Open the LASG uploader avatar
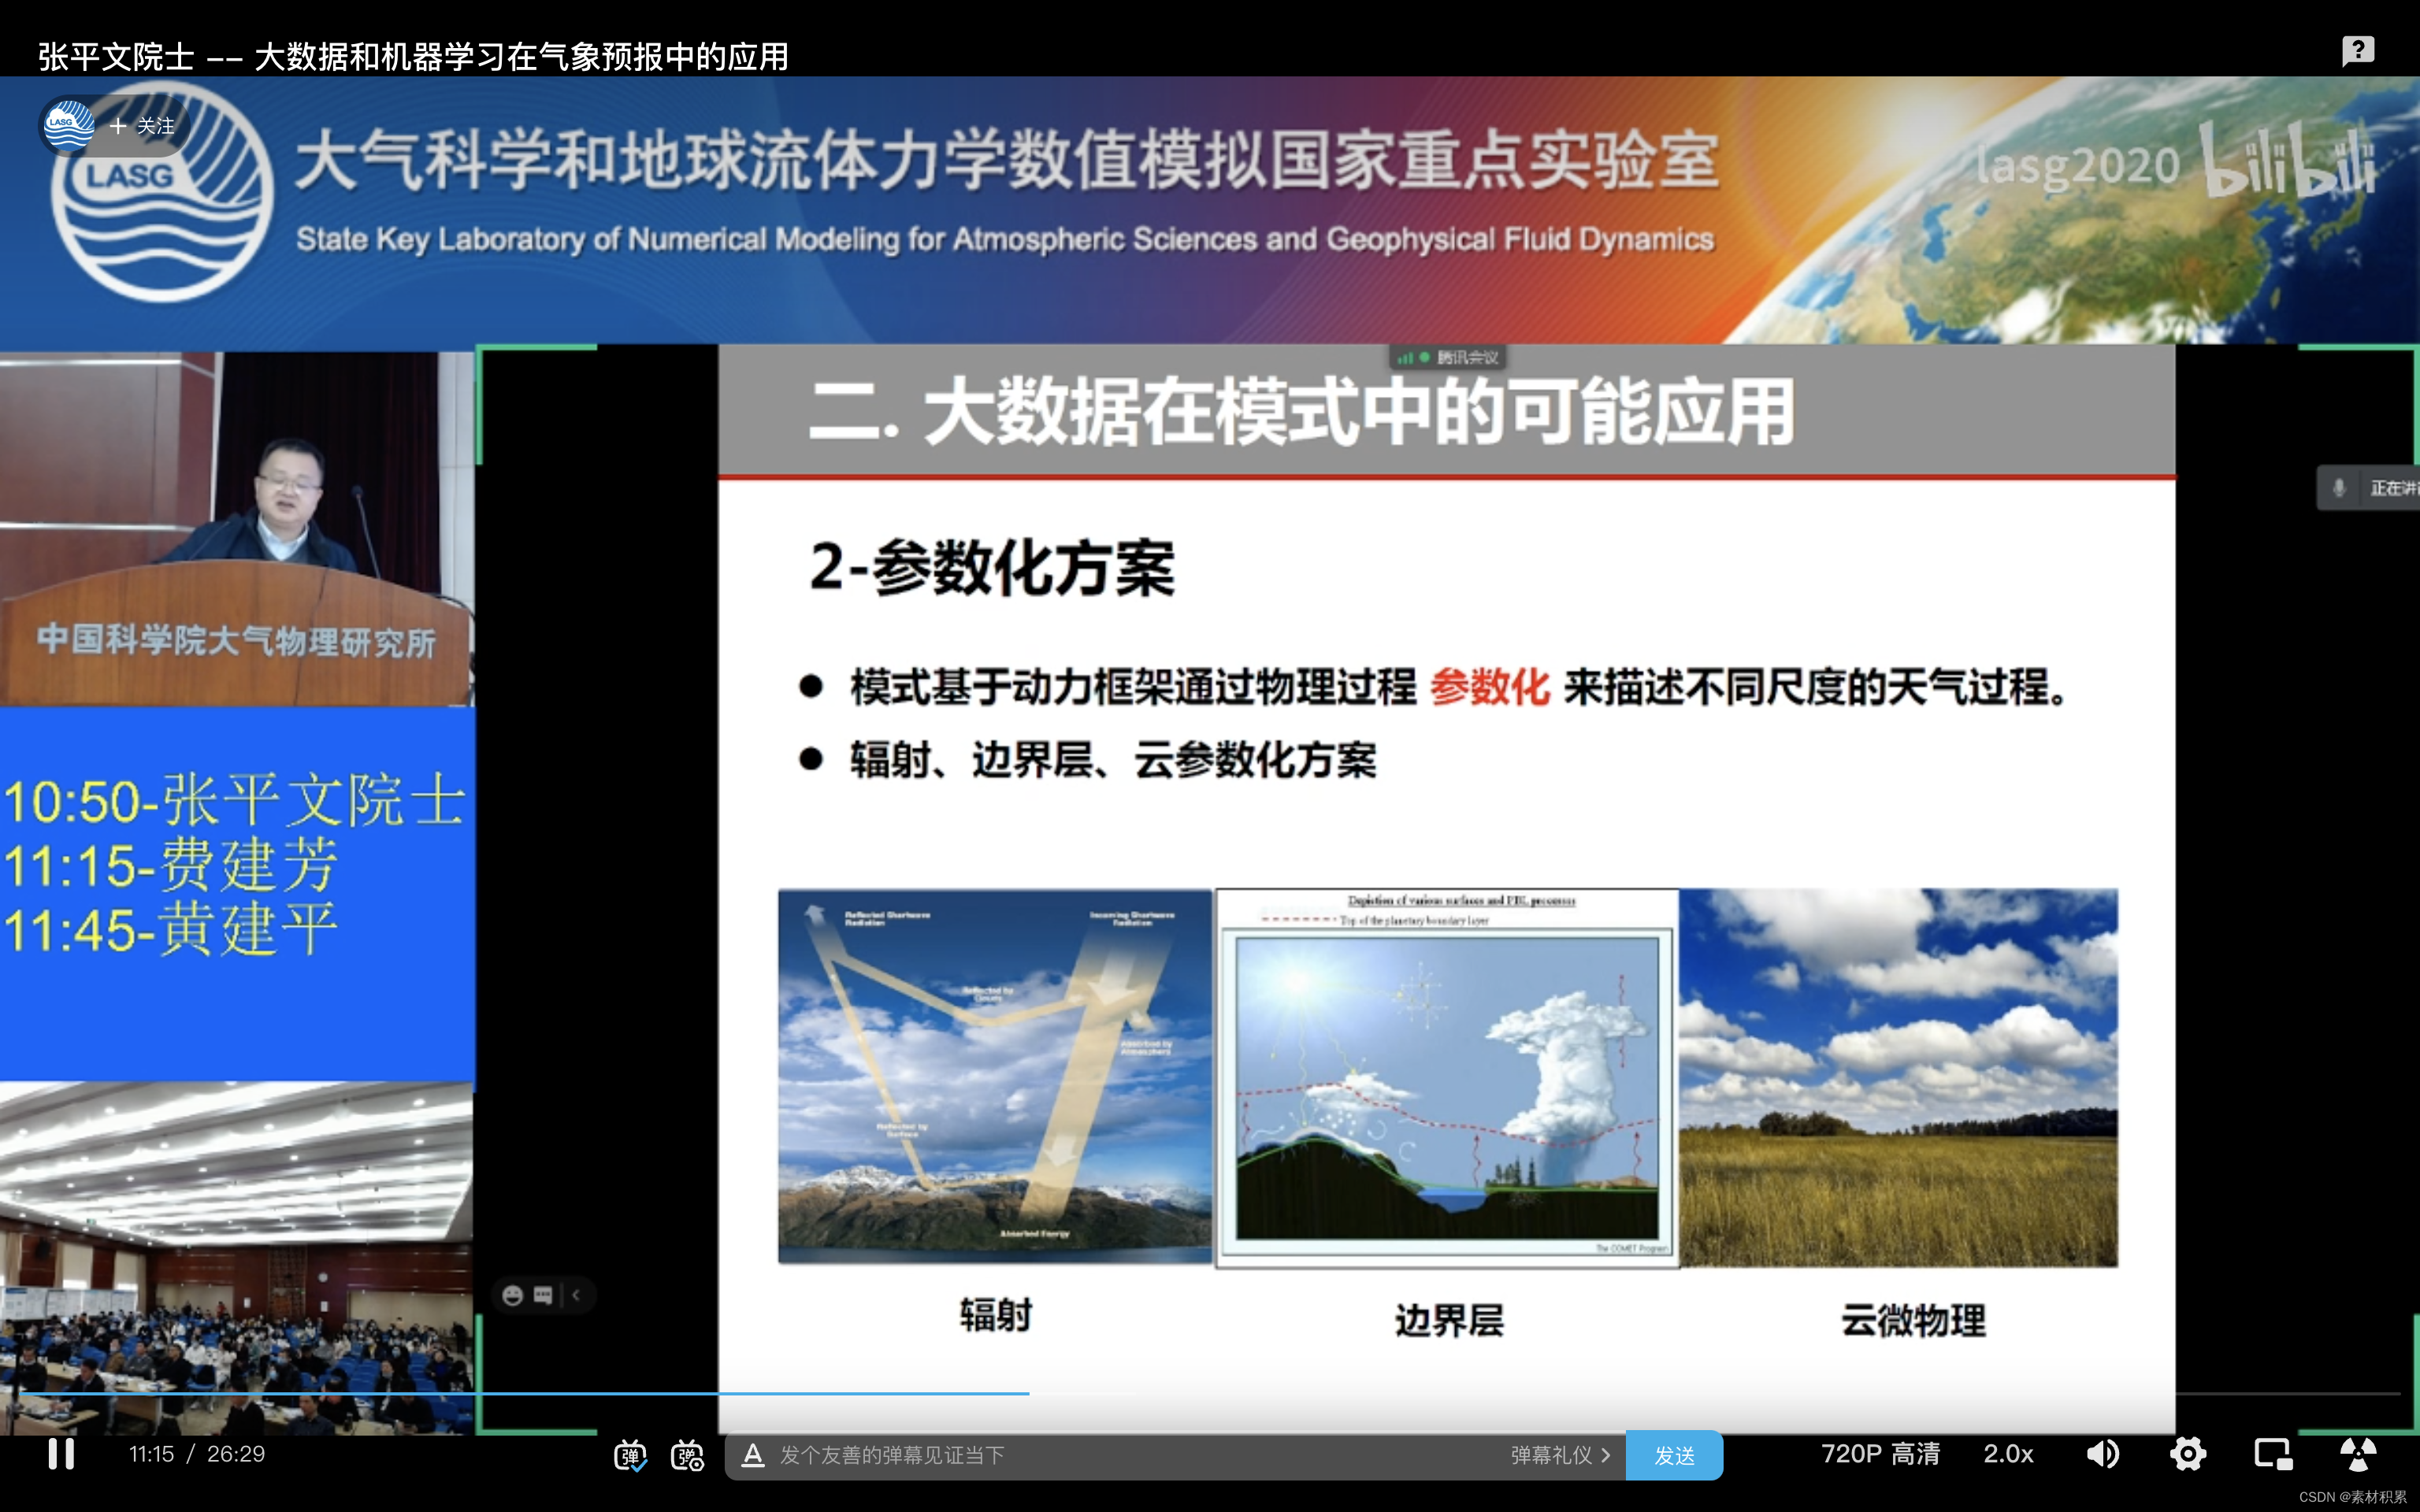Screen dimensions: 2420x1512 point(68,125)
